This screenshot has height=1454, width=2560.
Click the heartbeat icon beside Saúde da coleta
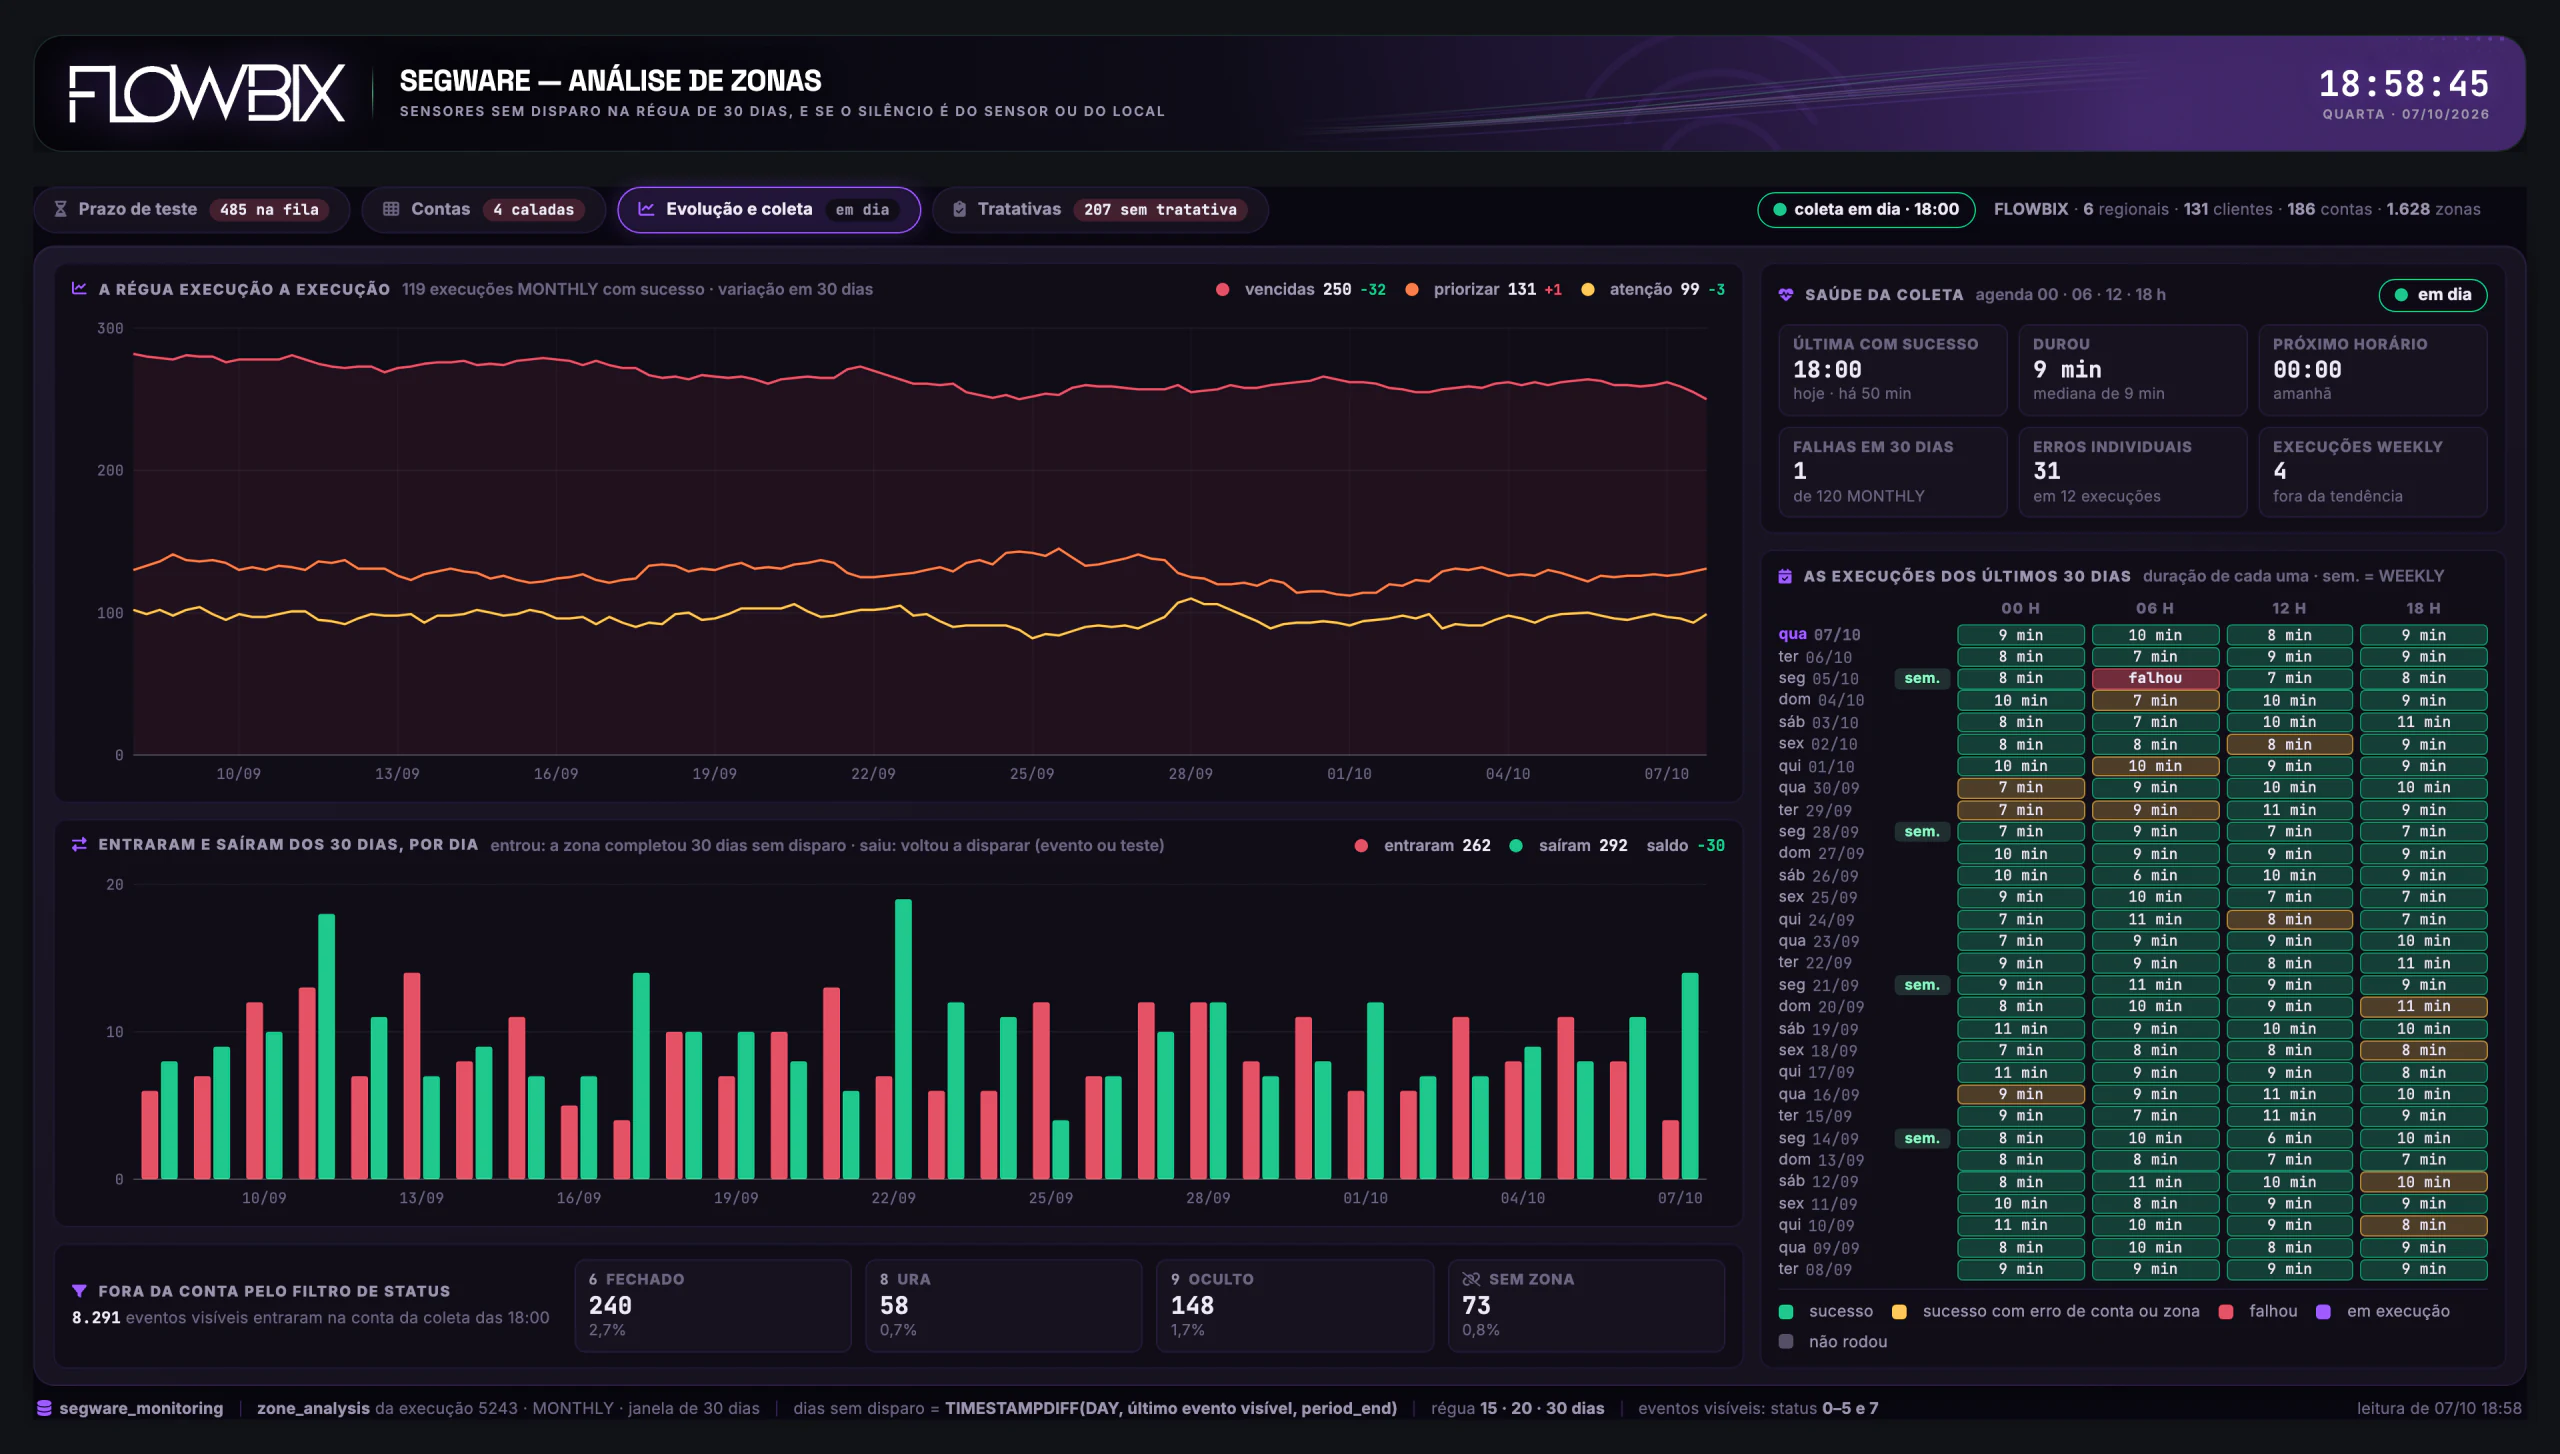(1786, 295)
